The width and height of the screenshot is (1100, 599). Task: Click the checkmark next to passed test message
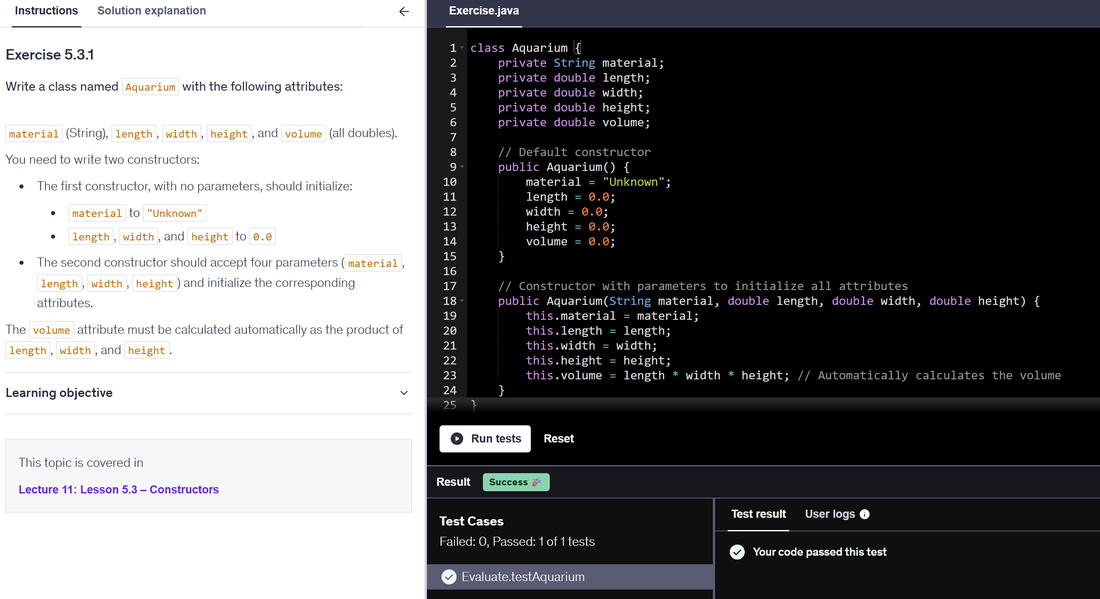736,551
